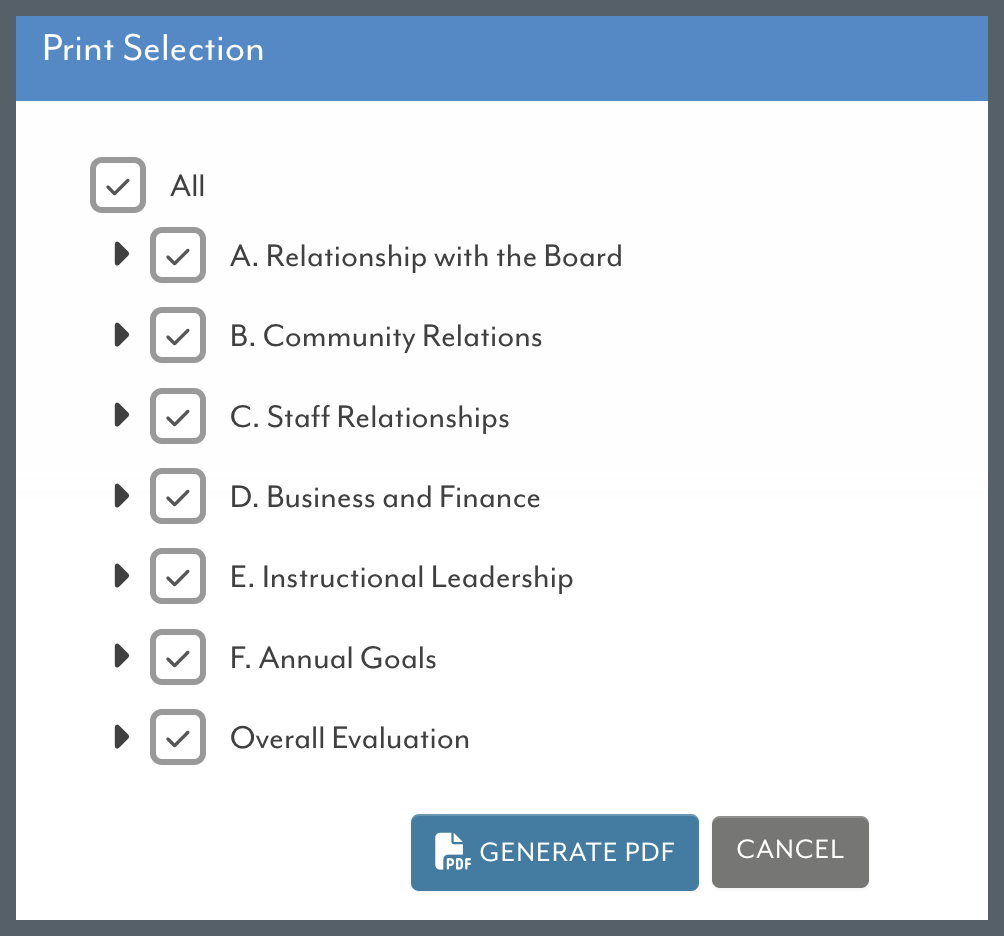Click the Generate PDF button text
Image resolution: width=1004 pixels, height=936 pixels.
click(x=577, y=852)
